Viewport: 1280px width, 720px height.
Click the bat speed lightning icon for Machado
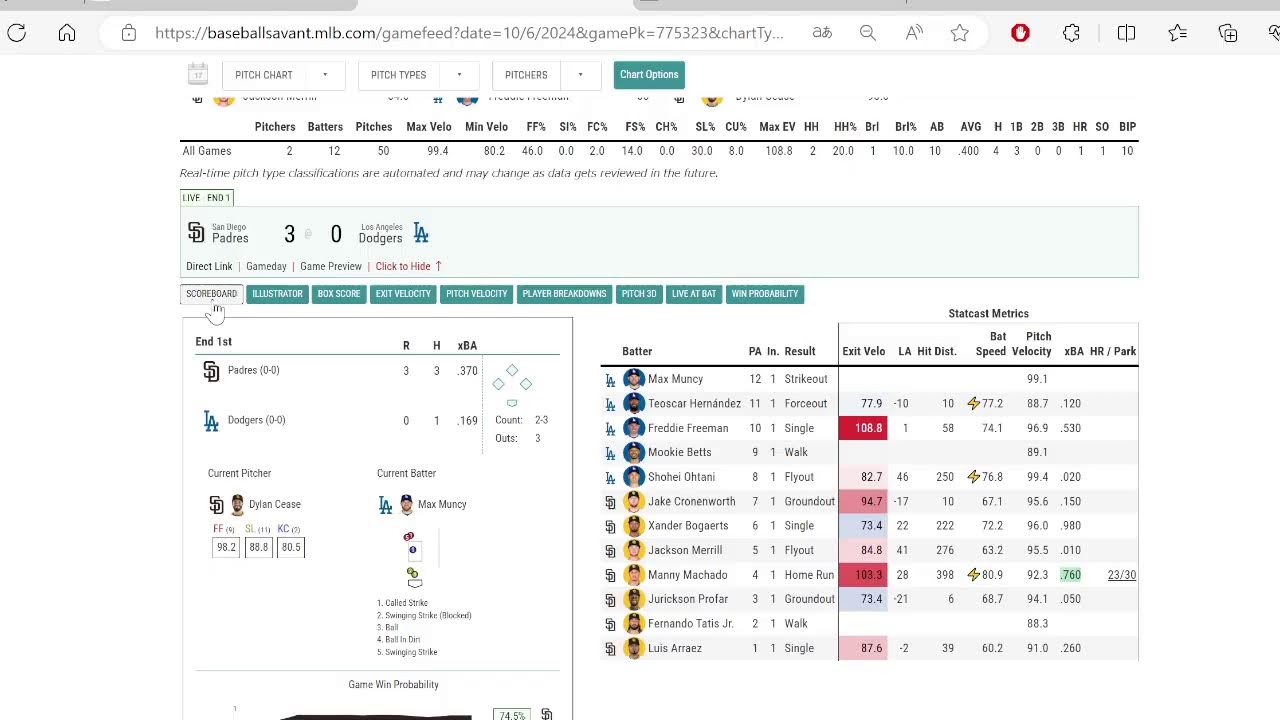click(x=973, y=575)
